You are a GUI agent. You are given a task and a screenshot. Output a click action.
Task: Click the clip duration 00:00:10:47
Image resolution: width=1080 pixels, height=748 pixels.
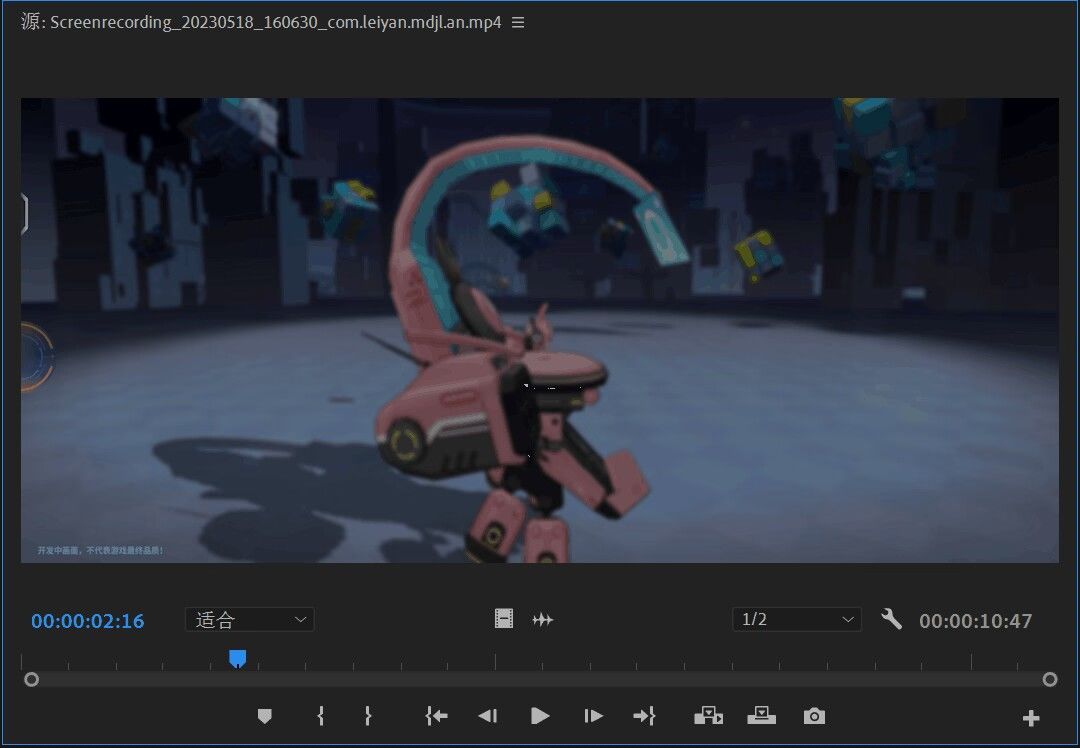[975, 621]
